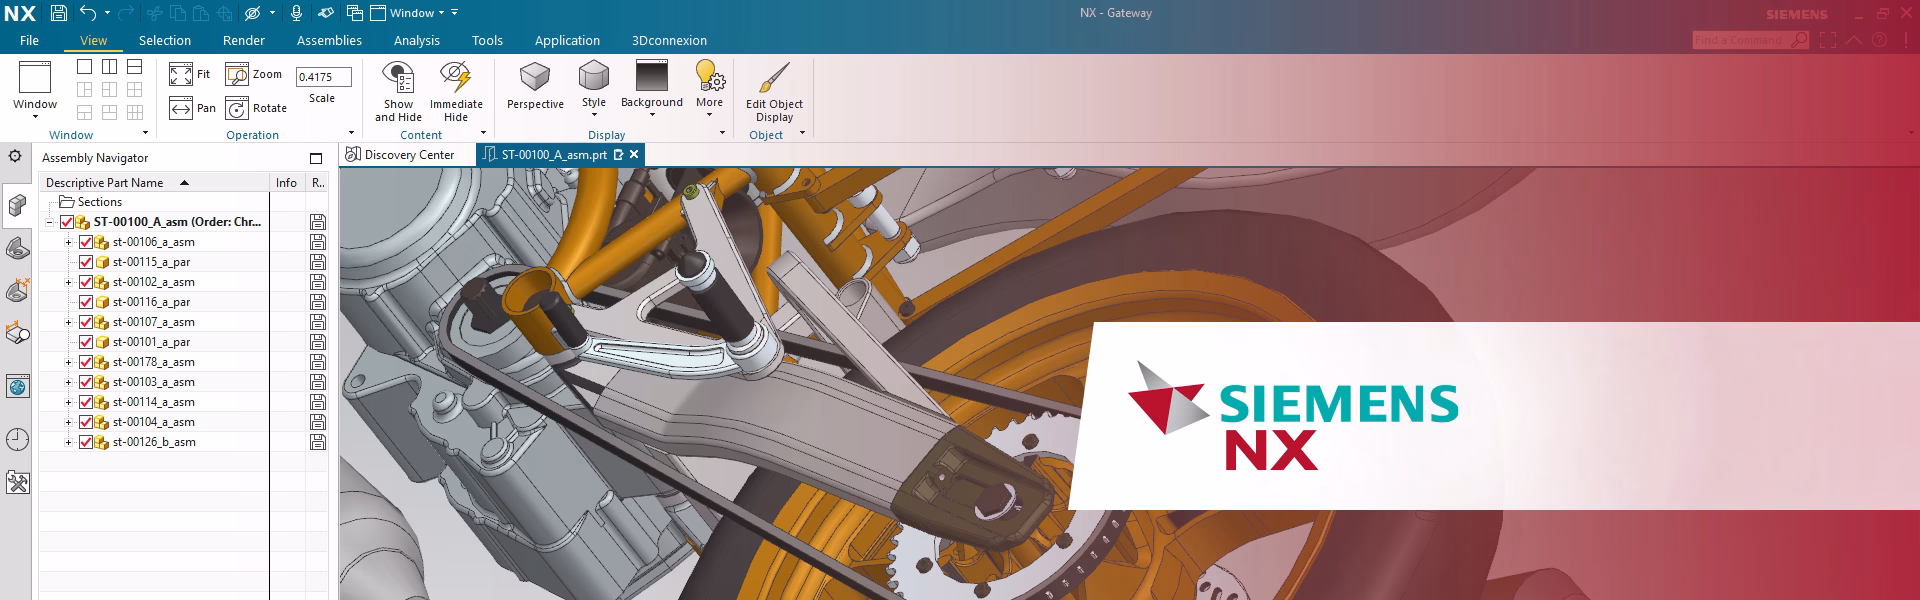Toggle visibility checkbox for st-00115_a_par
1920x600 pixels.
click(86, 262)
